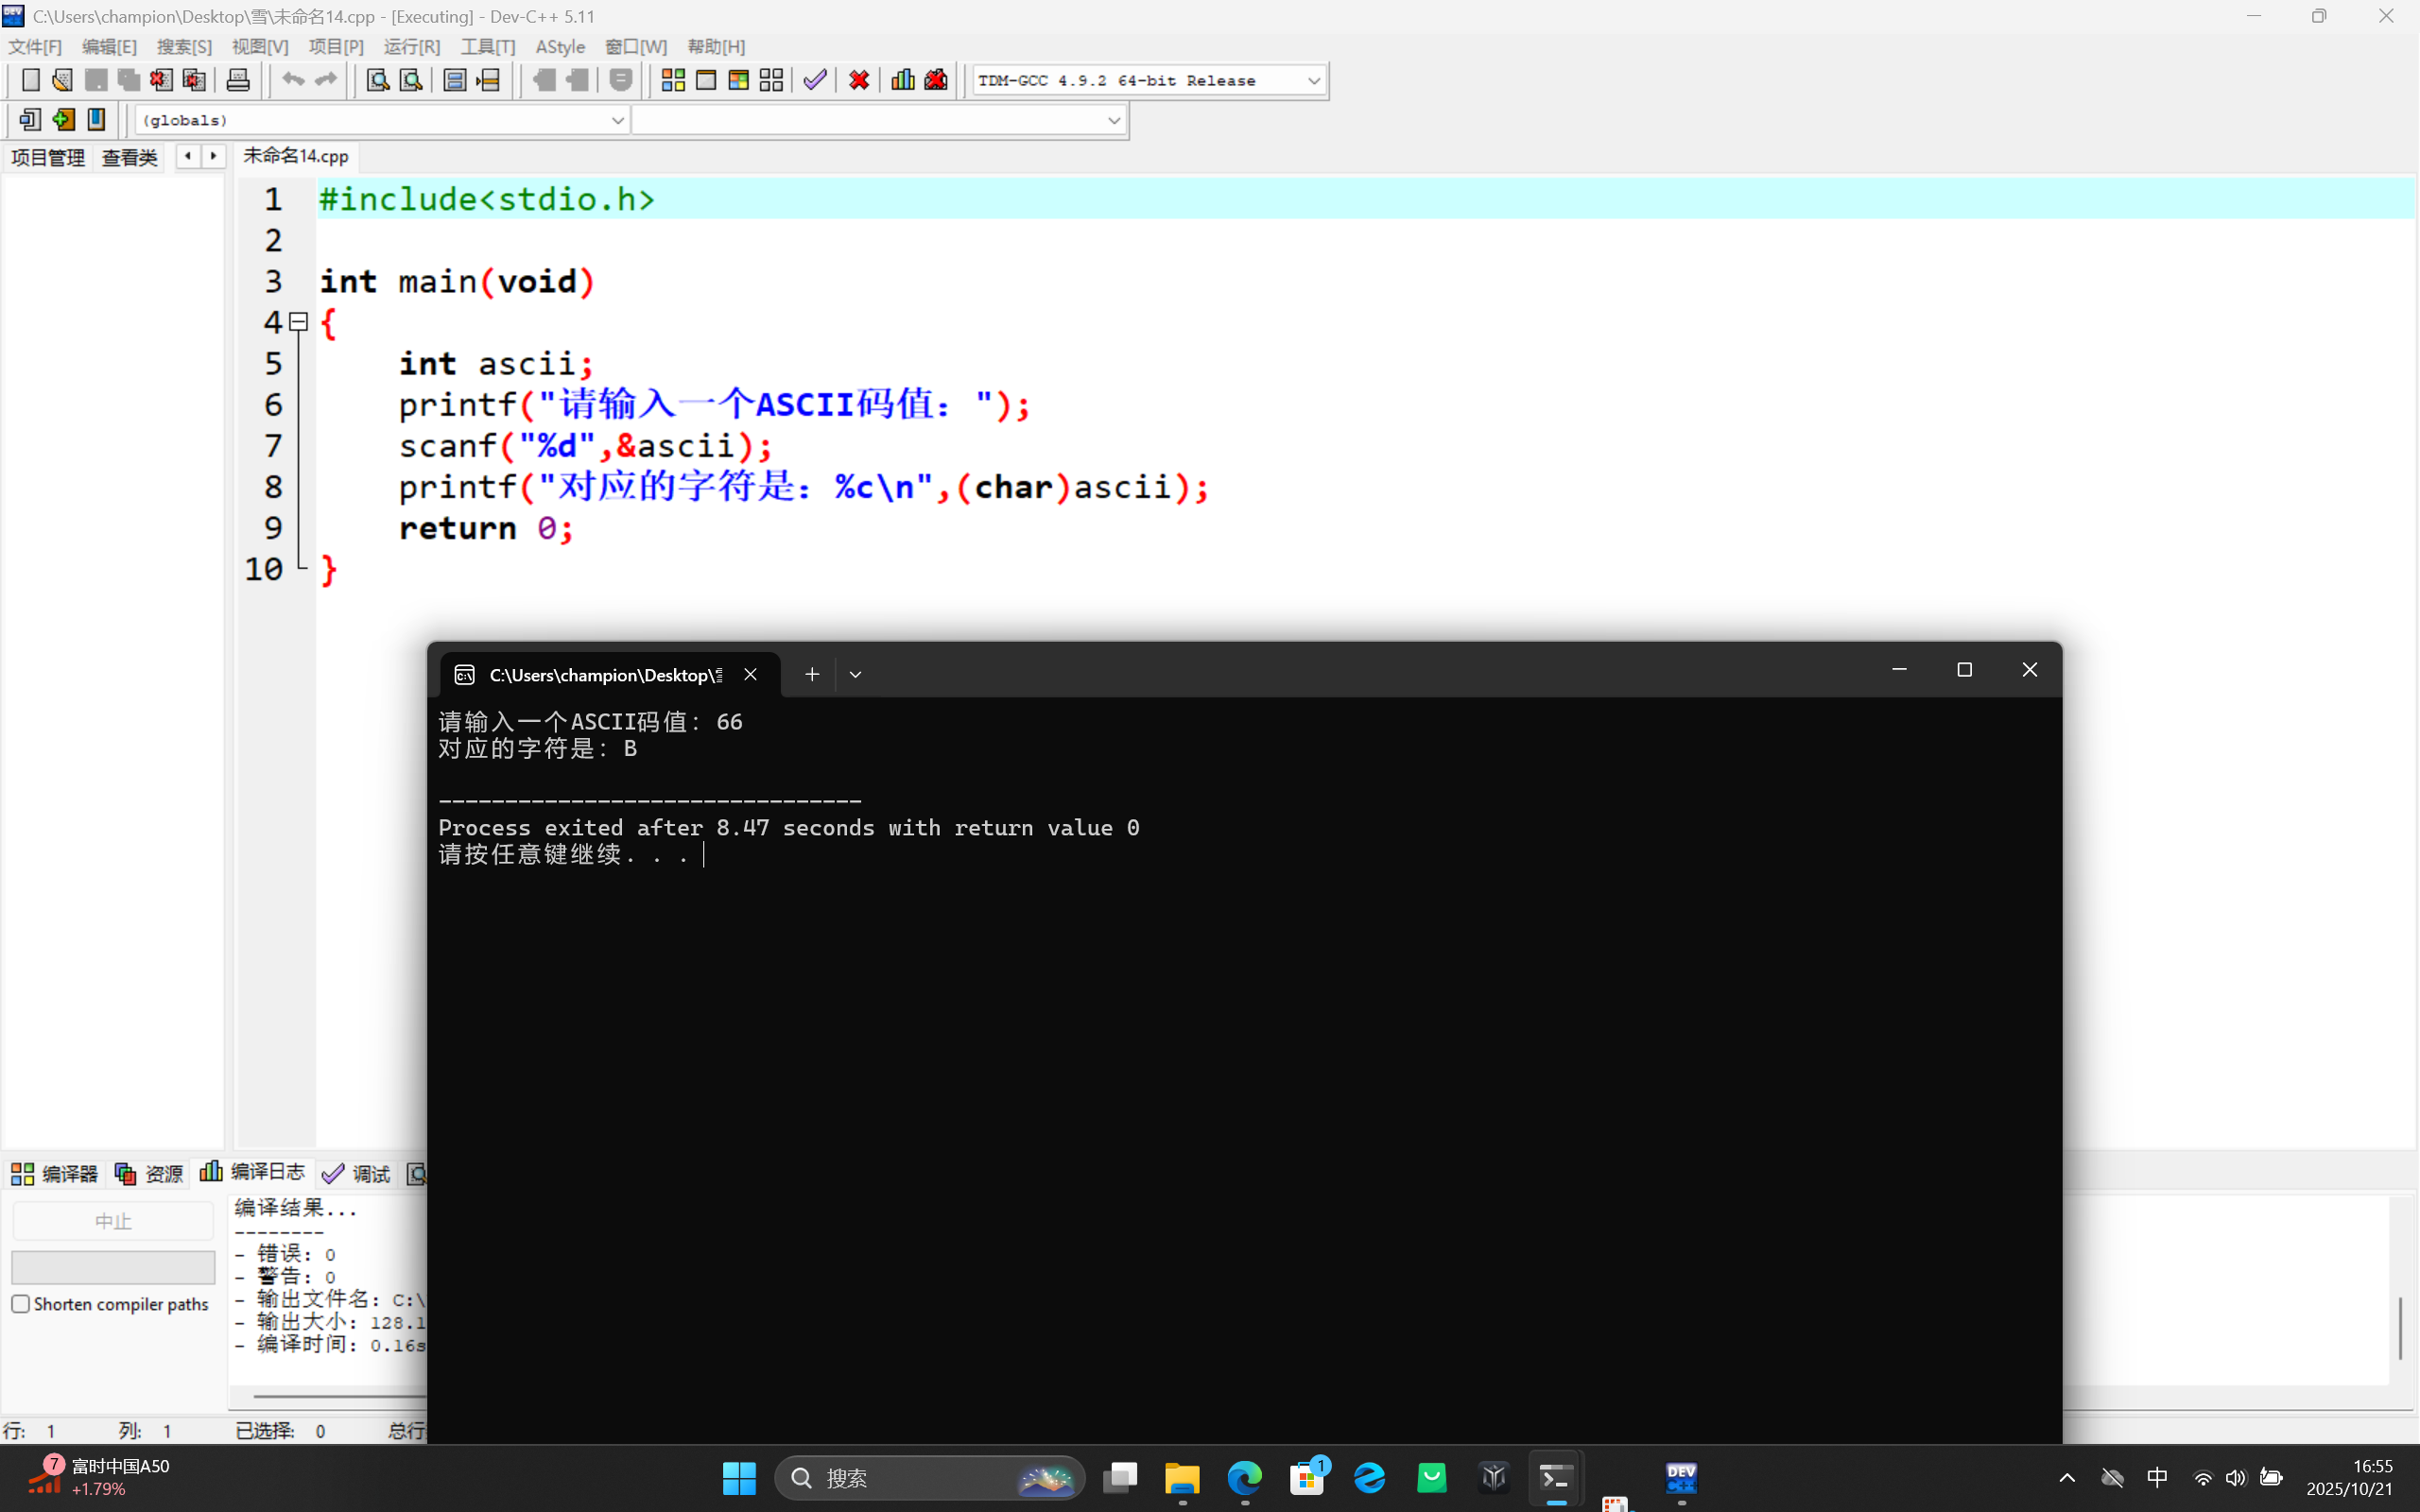
Task: Click the Undo arrow toolbar icon
Action: tap(292, 80)
